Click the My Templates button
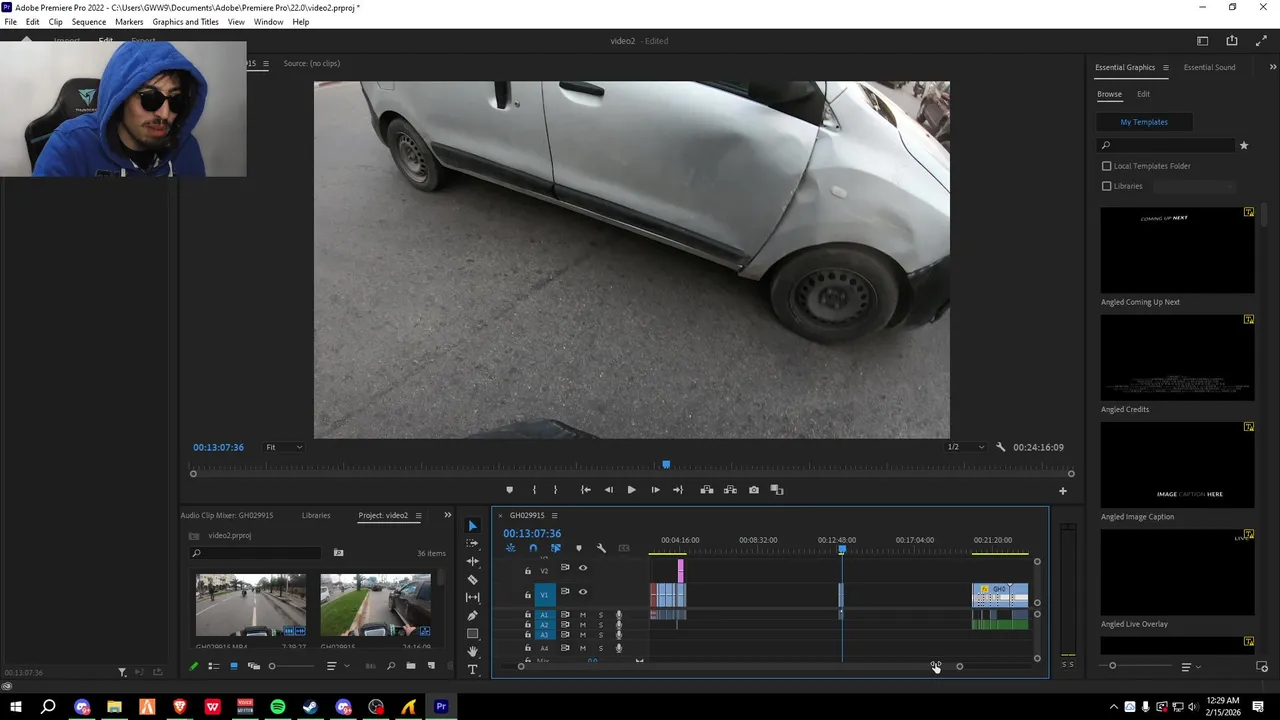Image resolution: width=1280 pixels, height=720 pixels. 1143,122
